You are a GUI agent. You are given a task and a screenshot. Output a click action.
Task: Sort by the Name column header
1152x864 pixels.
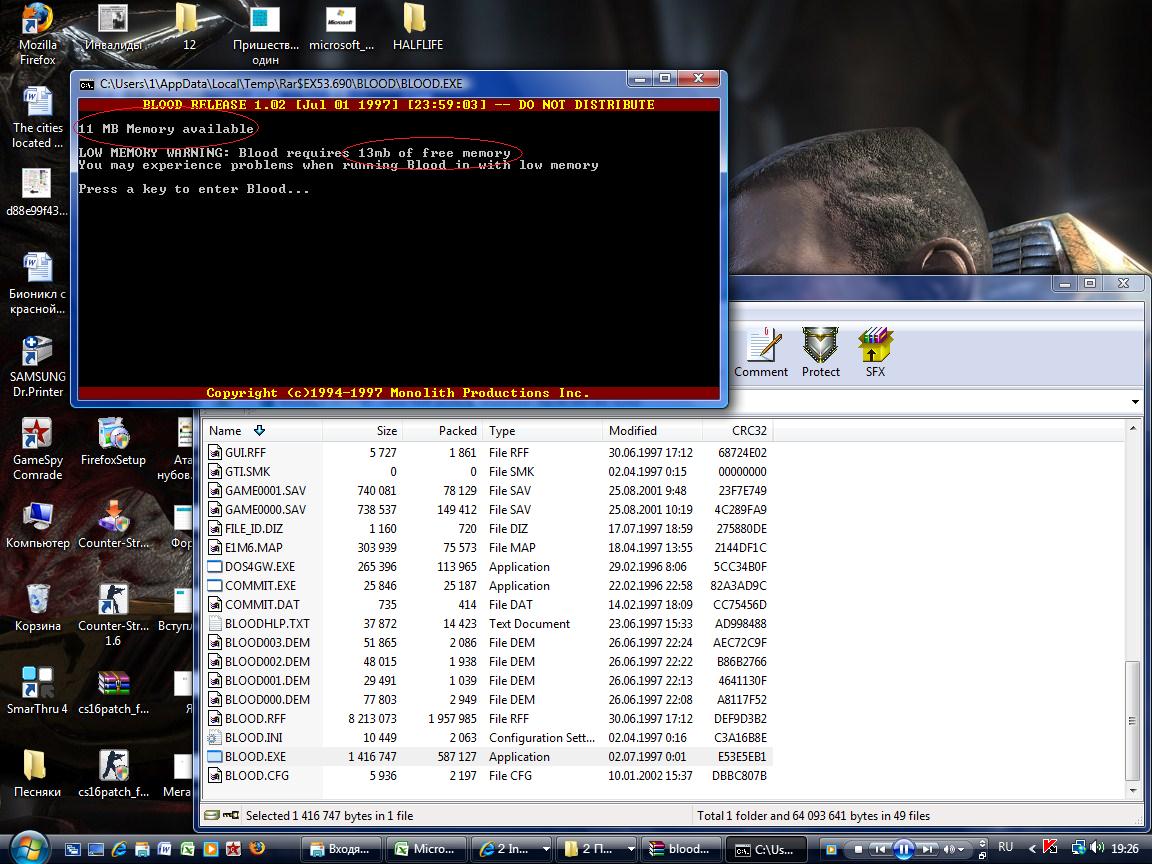coord(262,431)
